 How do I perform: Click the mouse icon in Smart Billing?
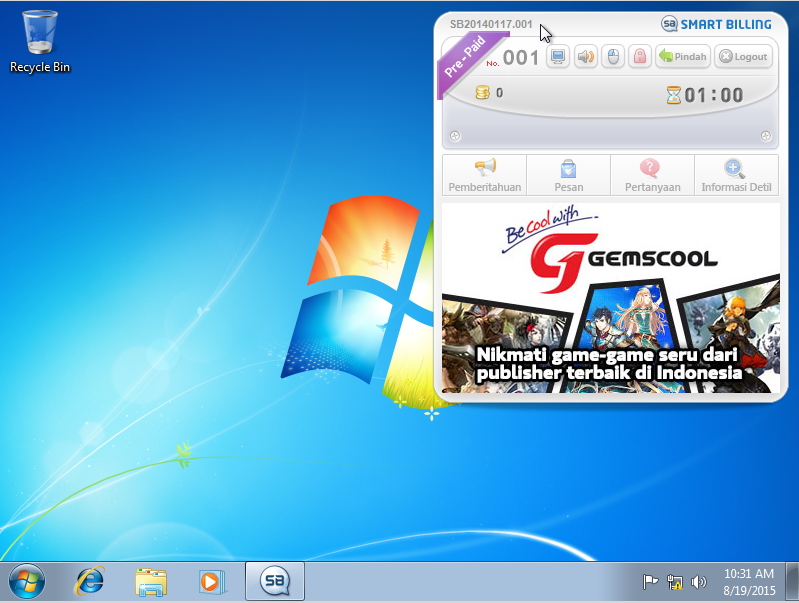tap(613, 57)
